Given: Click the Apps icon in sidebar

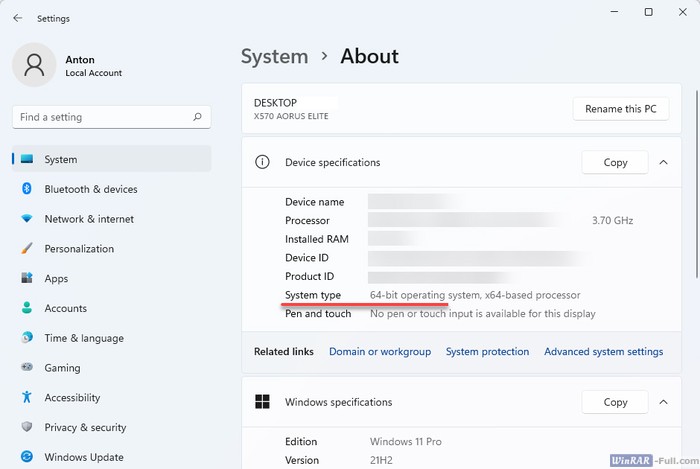Looking at the screenshot, I should tap(26, 279).
